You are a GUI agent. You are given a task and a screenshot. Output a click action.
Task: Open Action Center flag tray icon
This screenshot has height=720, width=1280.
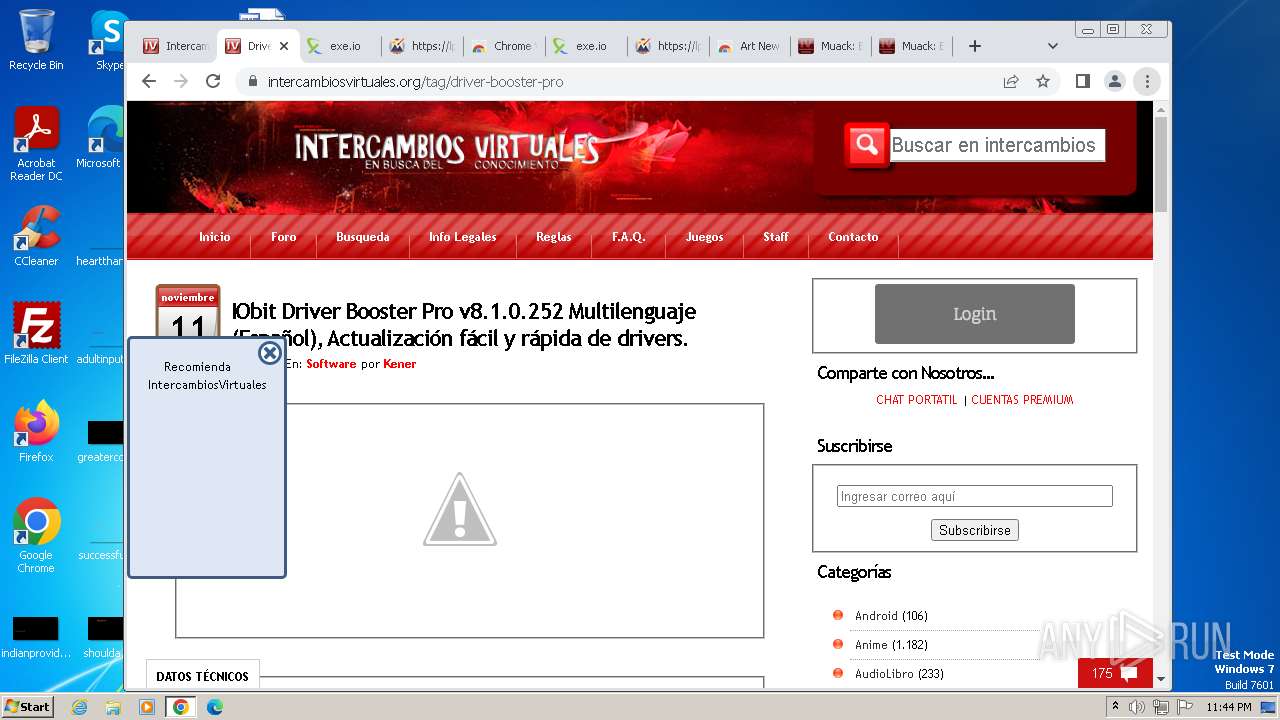(1185, 707)
